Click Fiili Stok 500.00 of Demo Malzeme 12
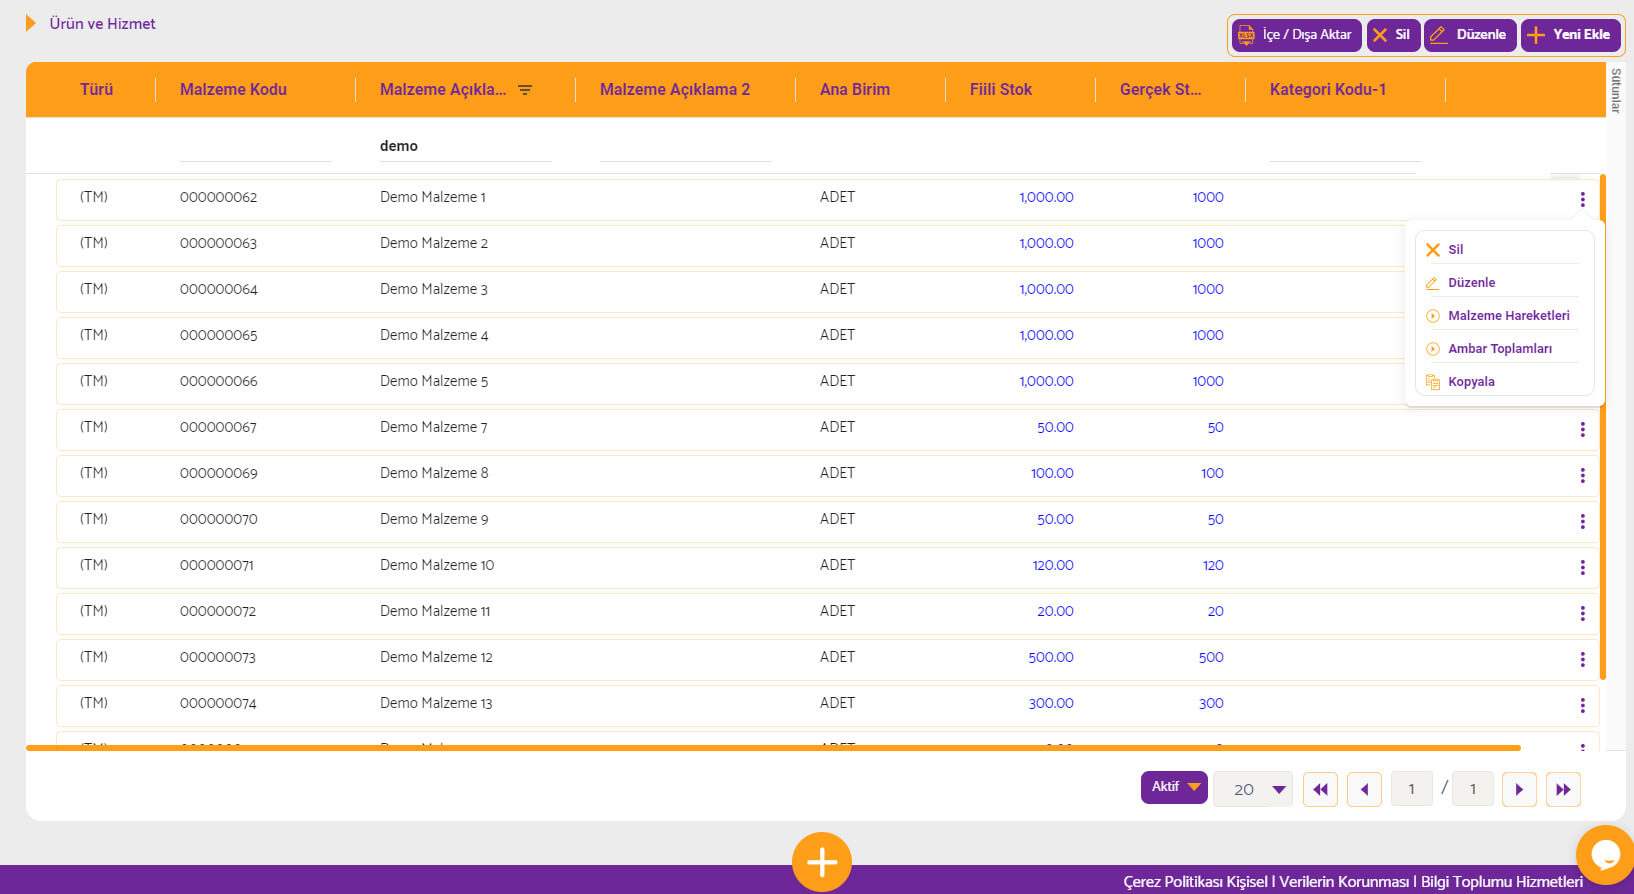 click(1051, 658)
